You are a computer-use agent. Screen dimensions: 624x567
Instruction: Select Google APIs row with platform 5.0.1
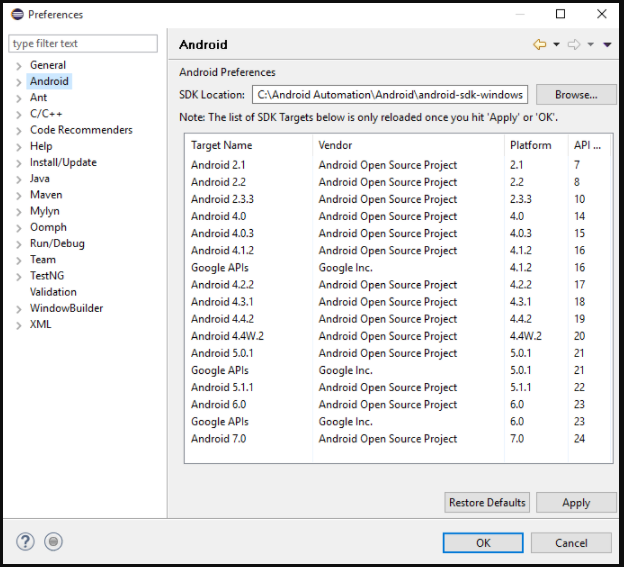pos(398,370)
